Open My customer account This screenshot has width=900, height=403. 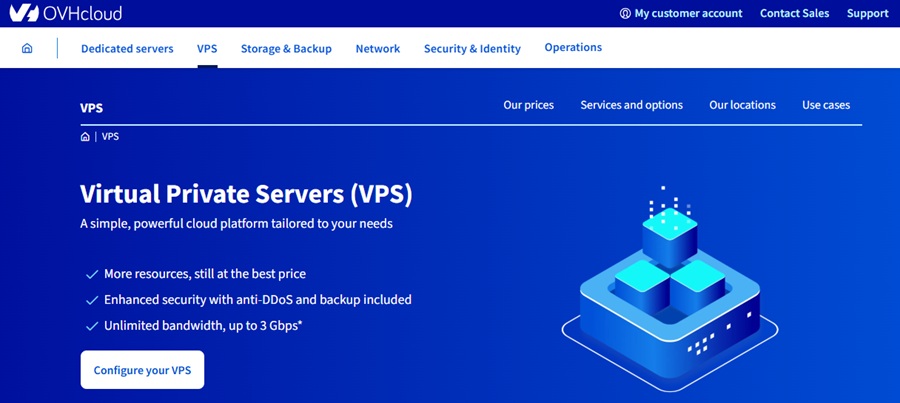pos(688,13)
